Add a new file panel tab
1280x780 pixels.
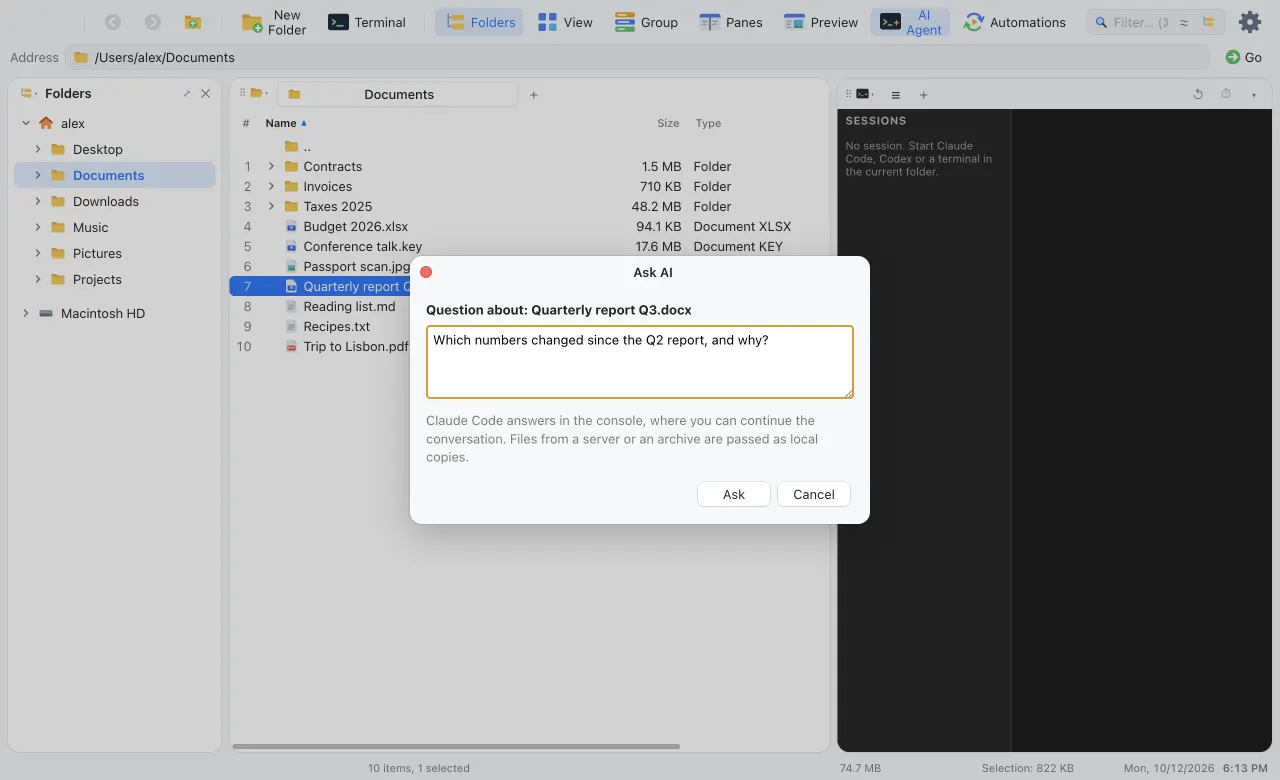point(534,95)
